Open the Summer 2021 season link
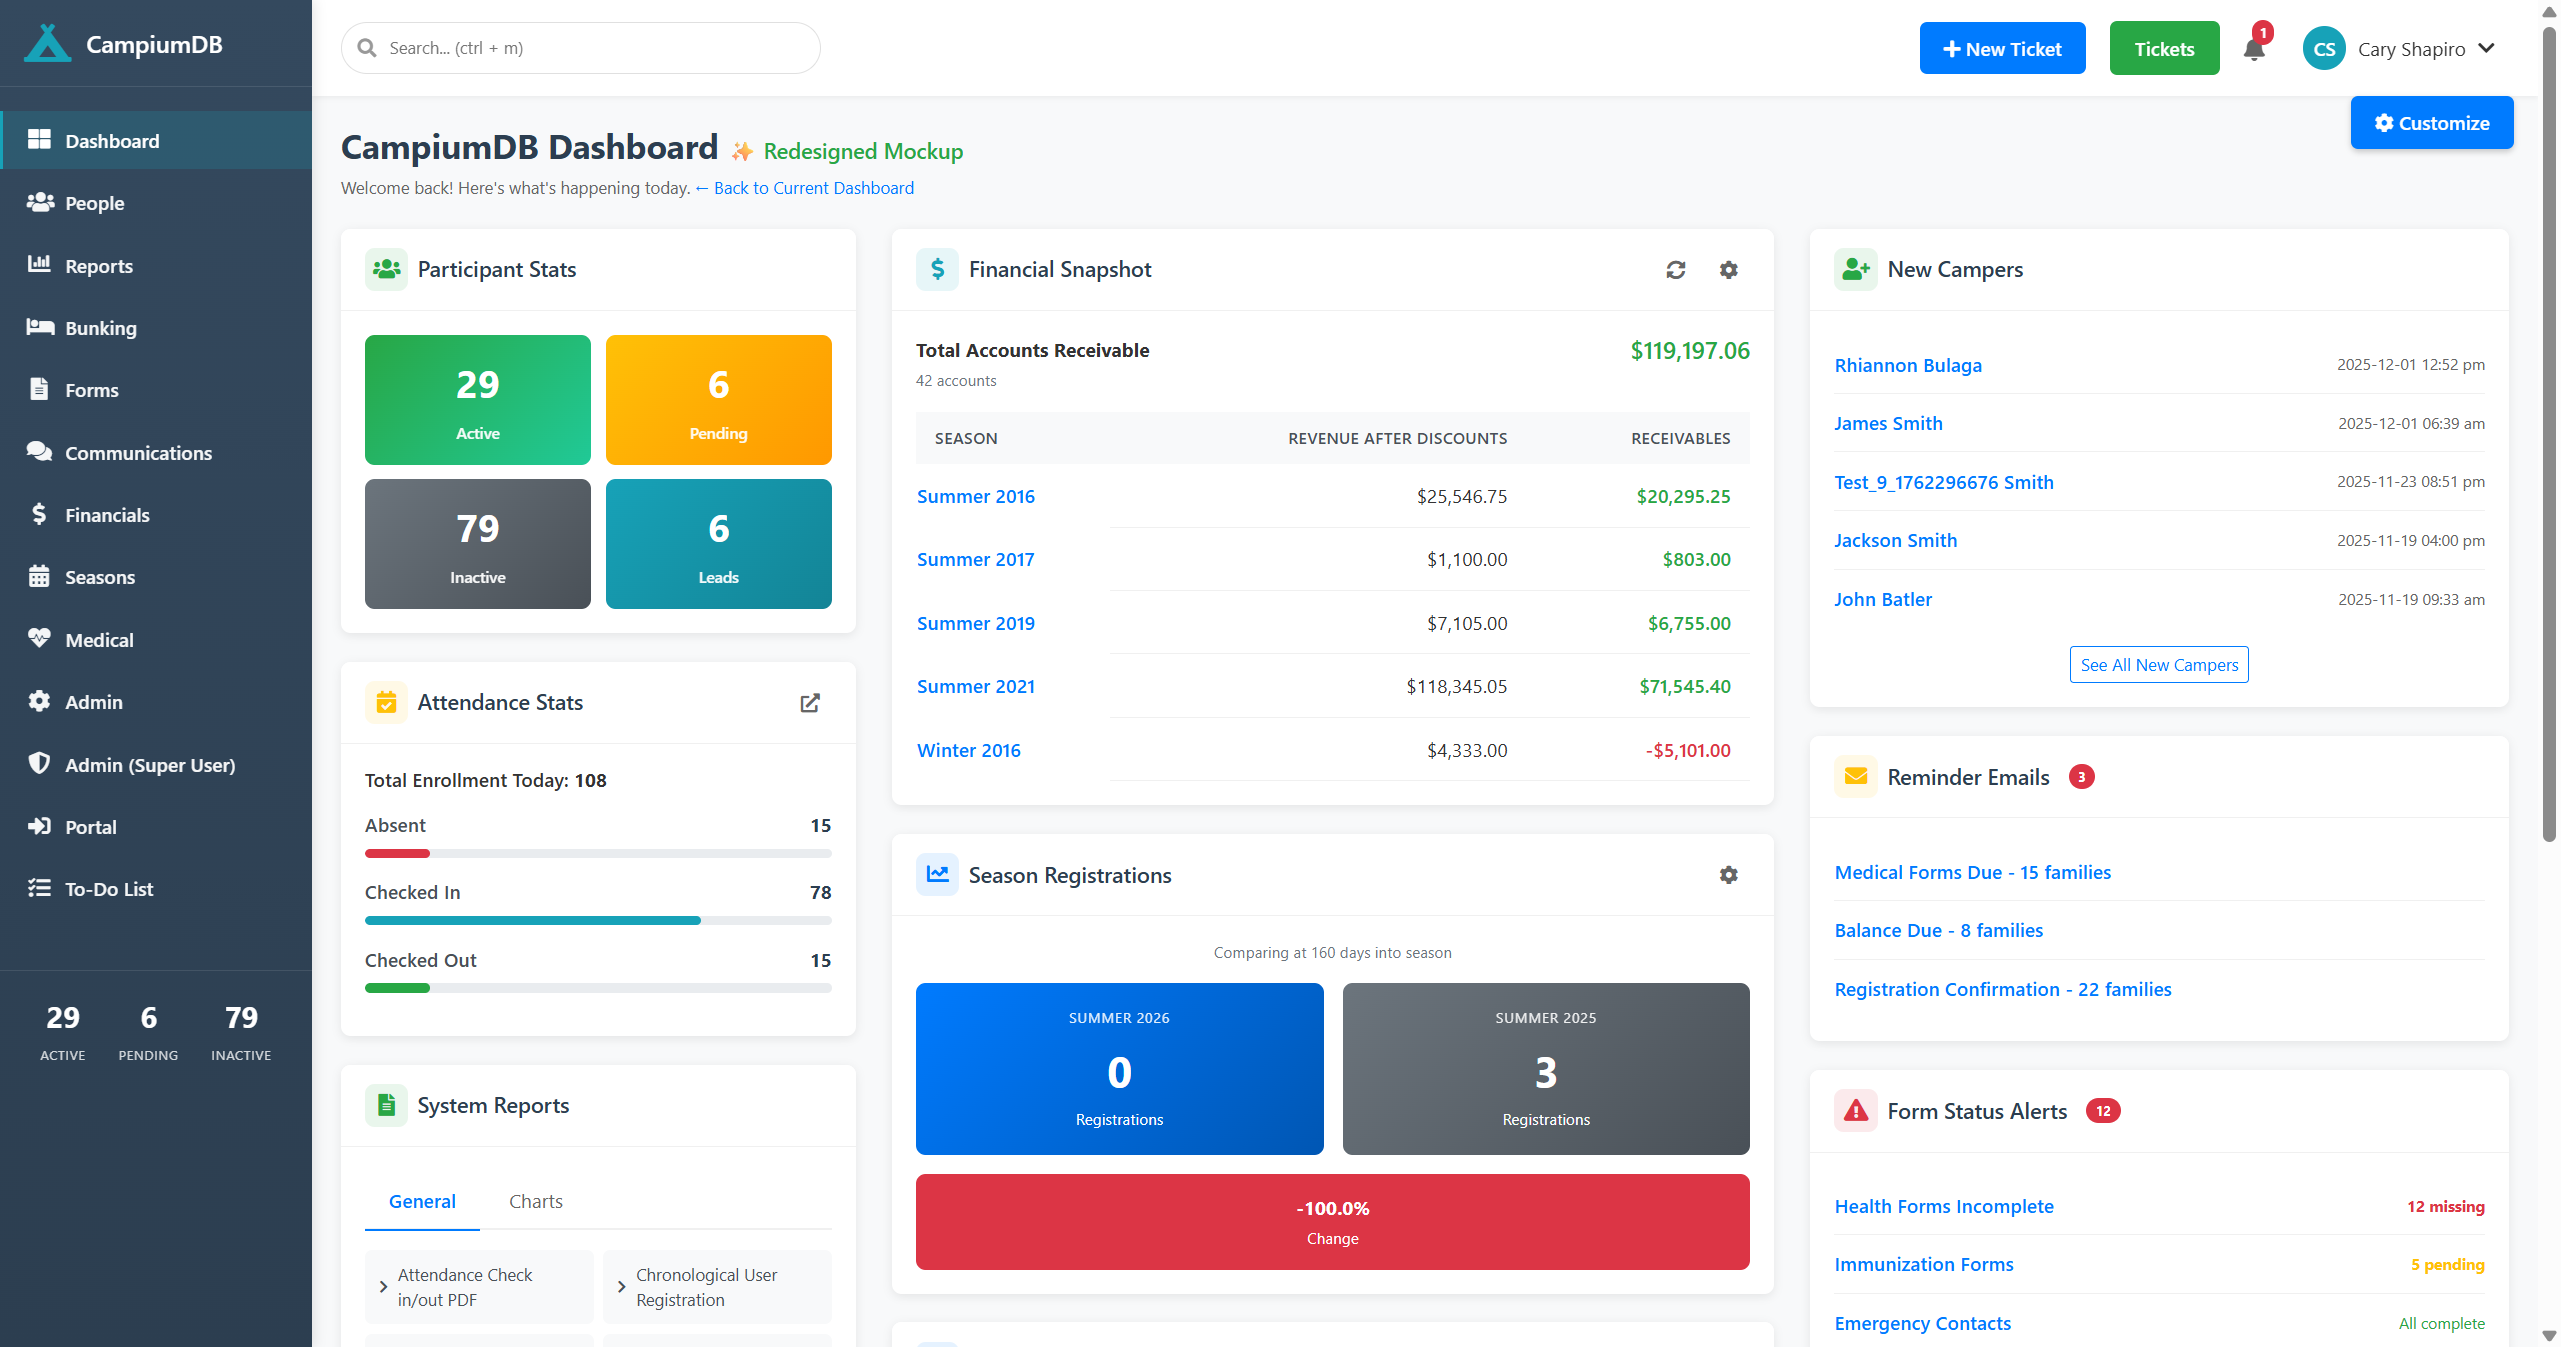The image size is (2561, 1347). point(975,686)
